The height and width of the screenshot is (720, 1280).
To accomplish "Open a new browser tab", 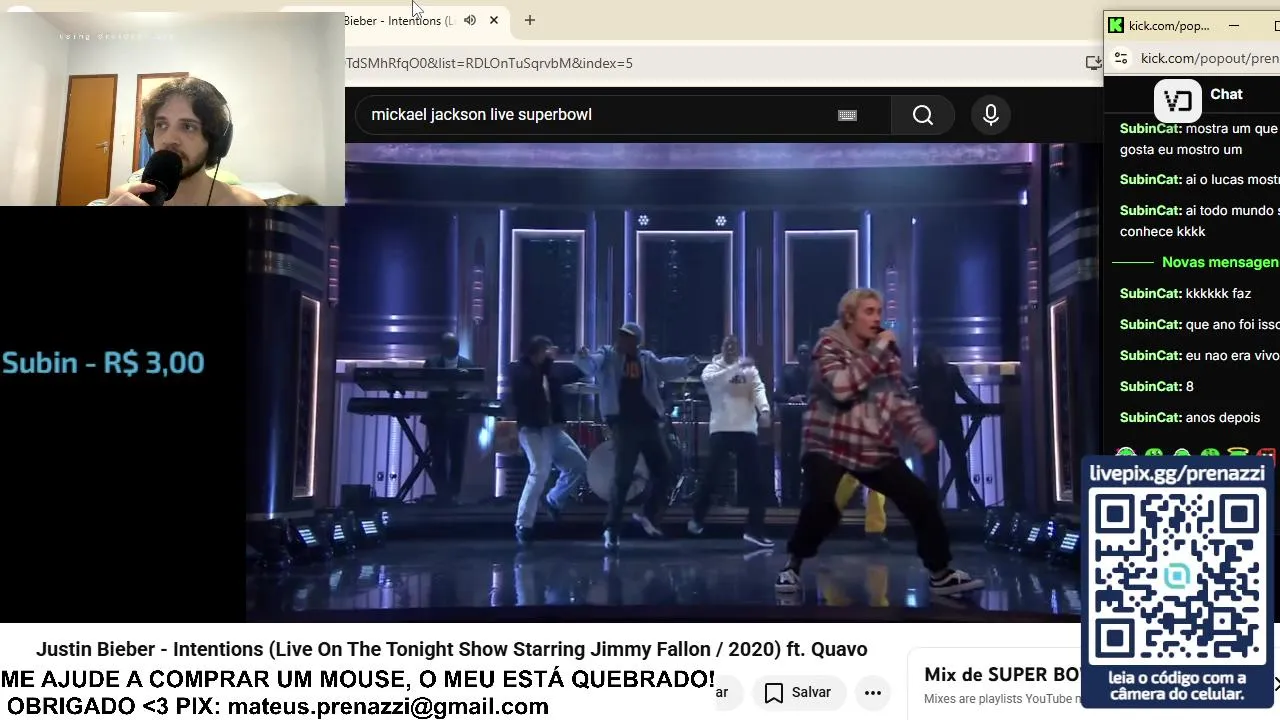I will click(x=530, y=20).
